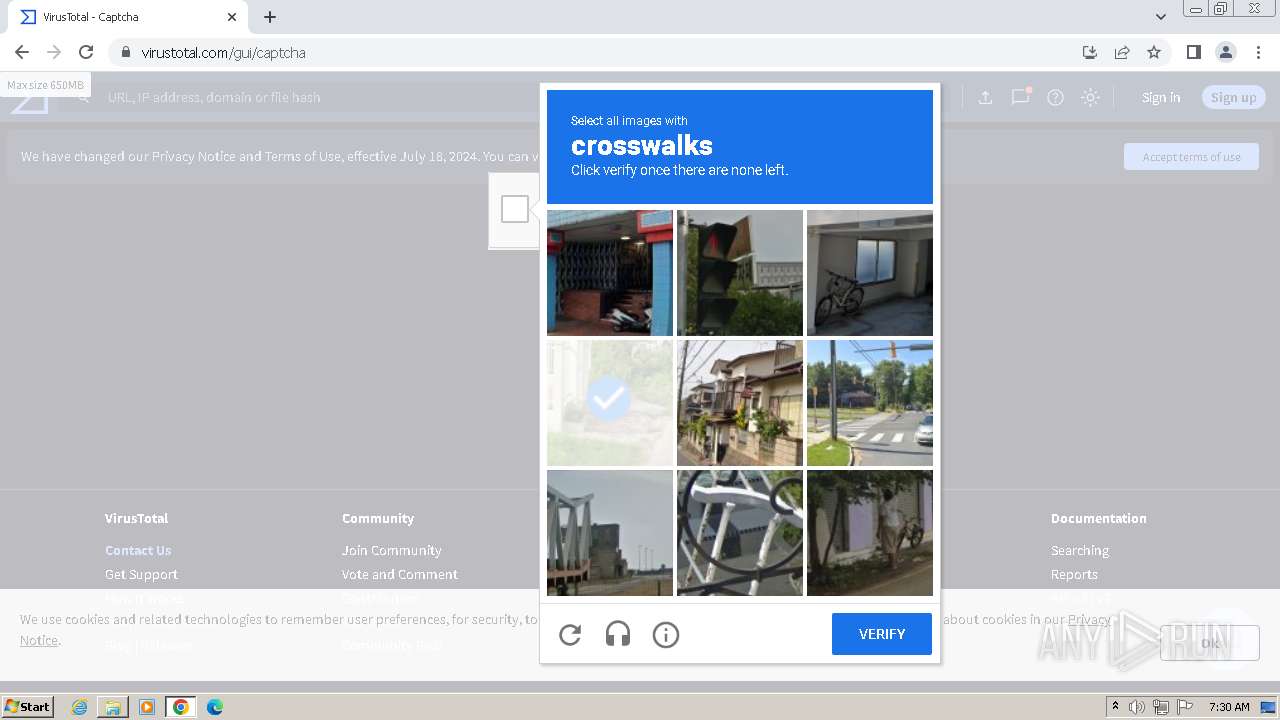Open the Join Community link
1280x720 pixels.
(391, 550)
